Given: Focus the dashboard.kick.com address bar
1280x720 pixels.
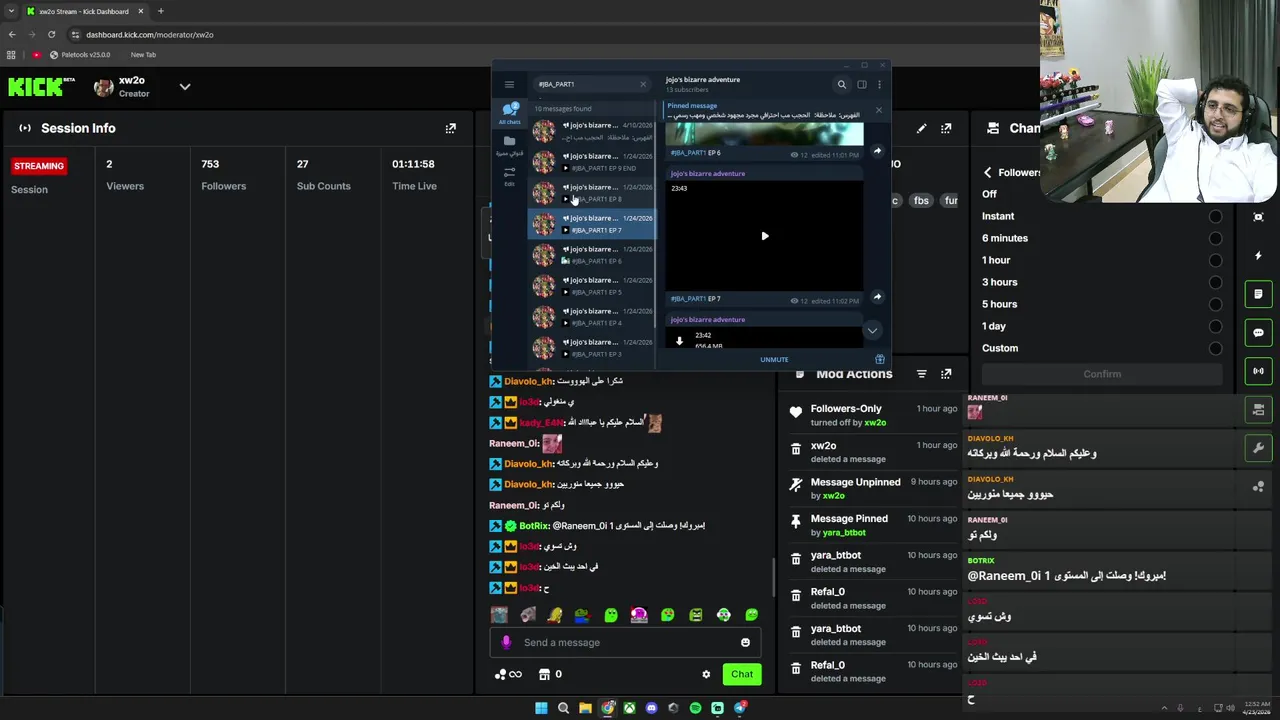Looking at the screenshot, I should (x=150, y=35).
